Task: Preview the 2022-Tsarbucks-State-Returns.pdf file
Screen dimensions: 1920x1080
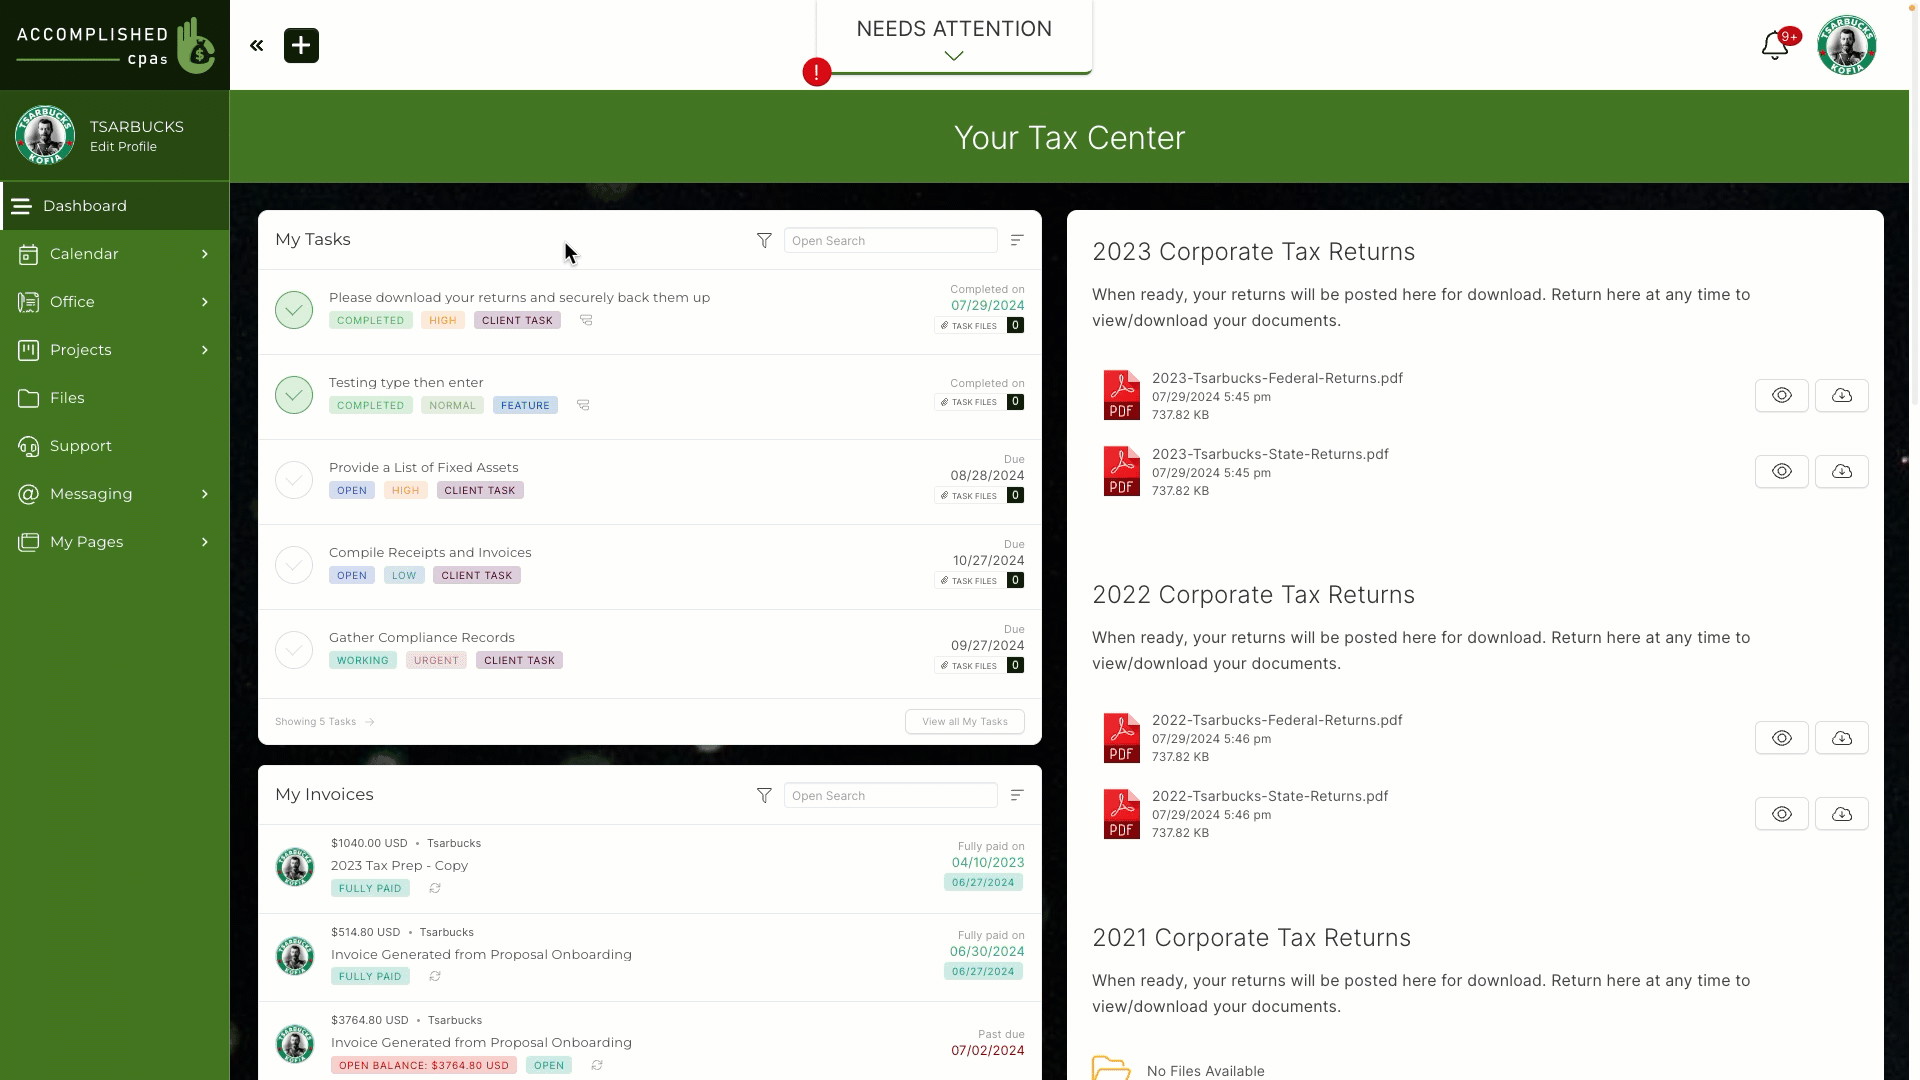Action: [1782, 814]
